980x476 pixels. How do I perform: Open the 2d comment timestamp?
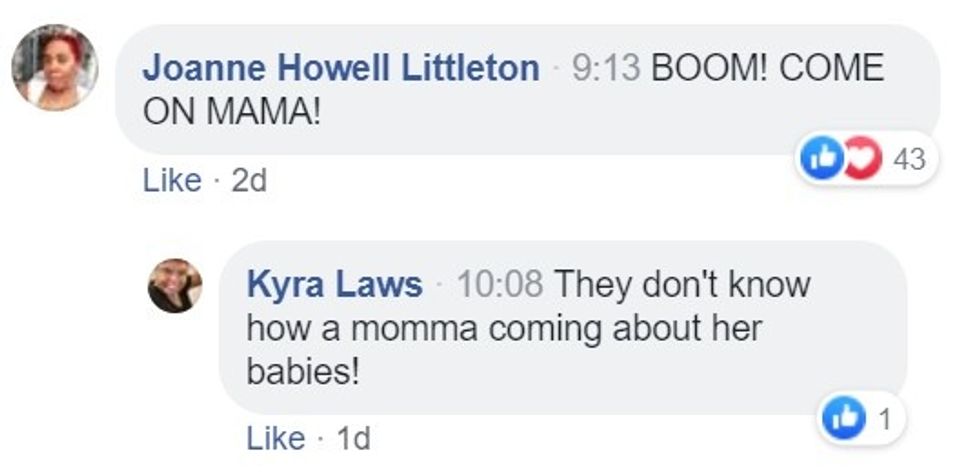(x=249, y=181)
